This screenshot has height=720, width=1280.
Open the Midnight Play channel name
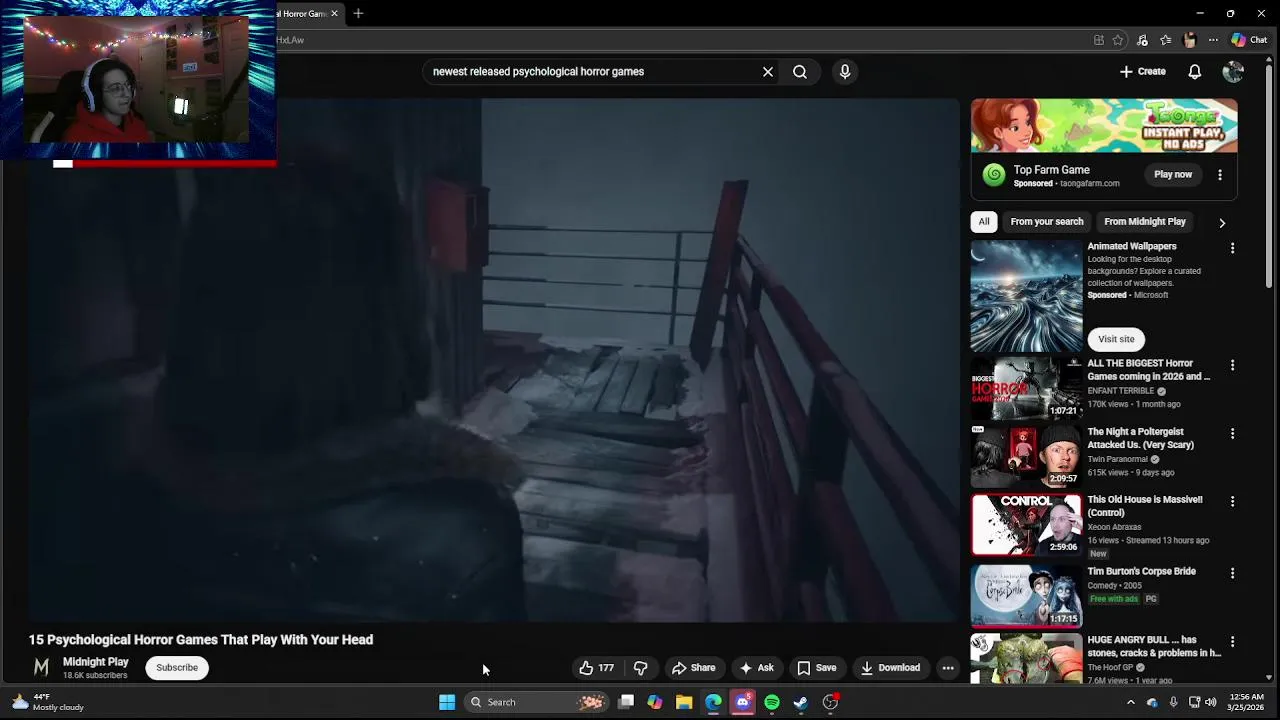pyautogui.click(x=96, y=662)
